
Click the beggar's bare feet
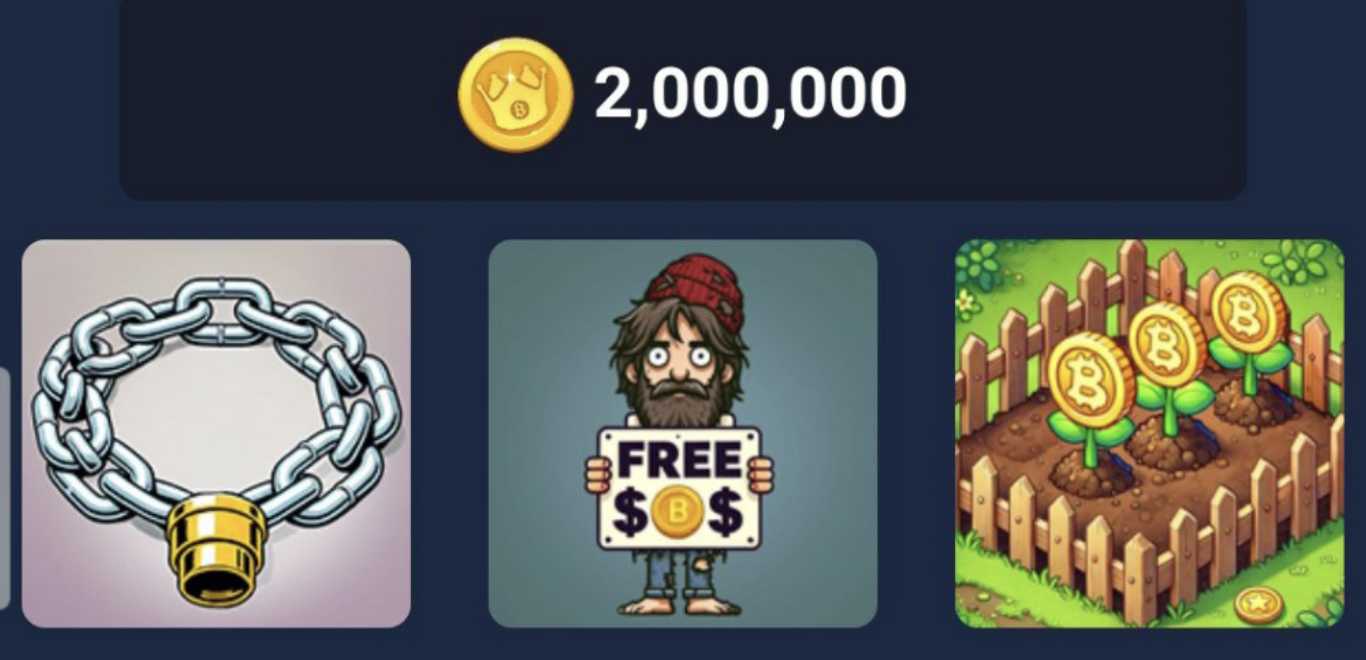[680, 603]
